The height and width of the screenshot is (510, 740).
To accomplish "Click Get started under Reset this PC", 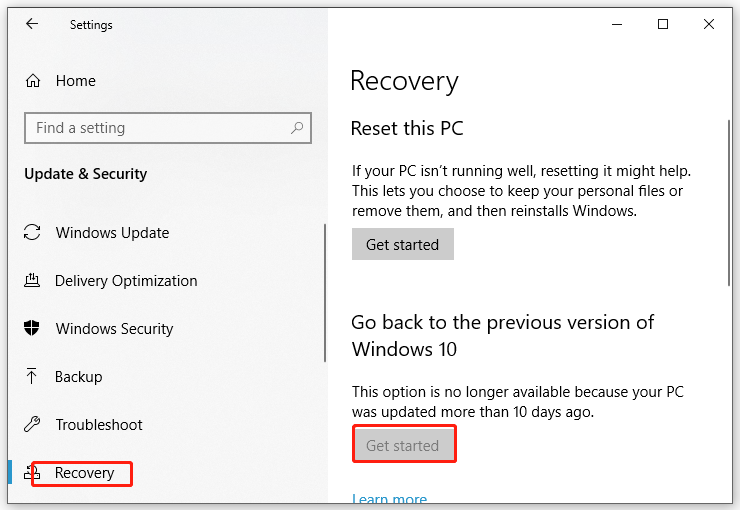I will (x=403, y=244).
